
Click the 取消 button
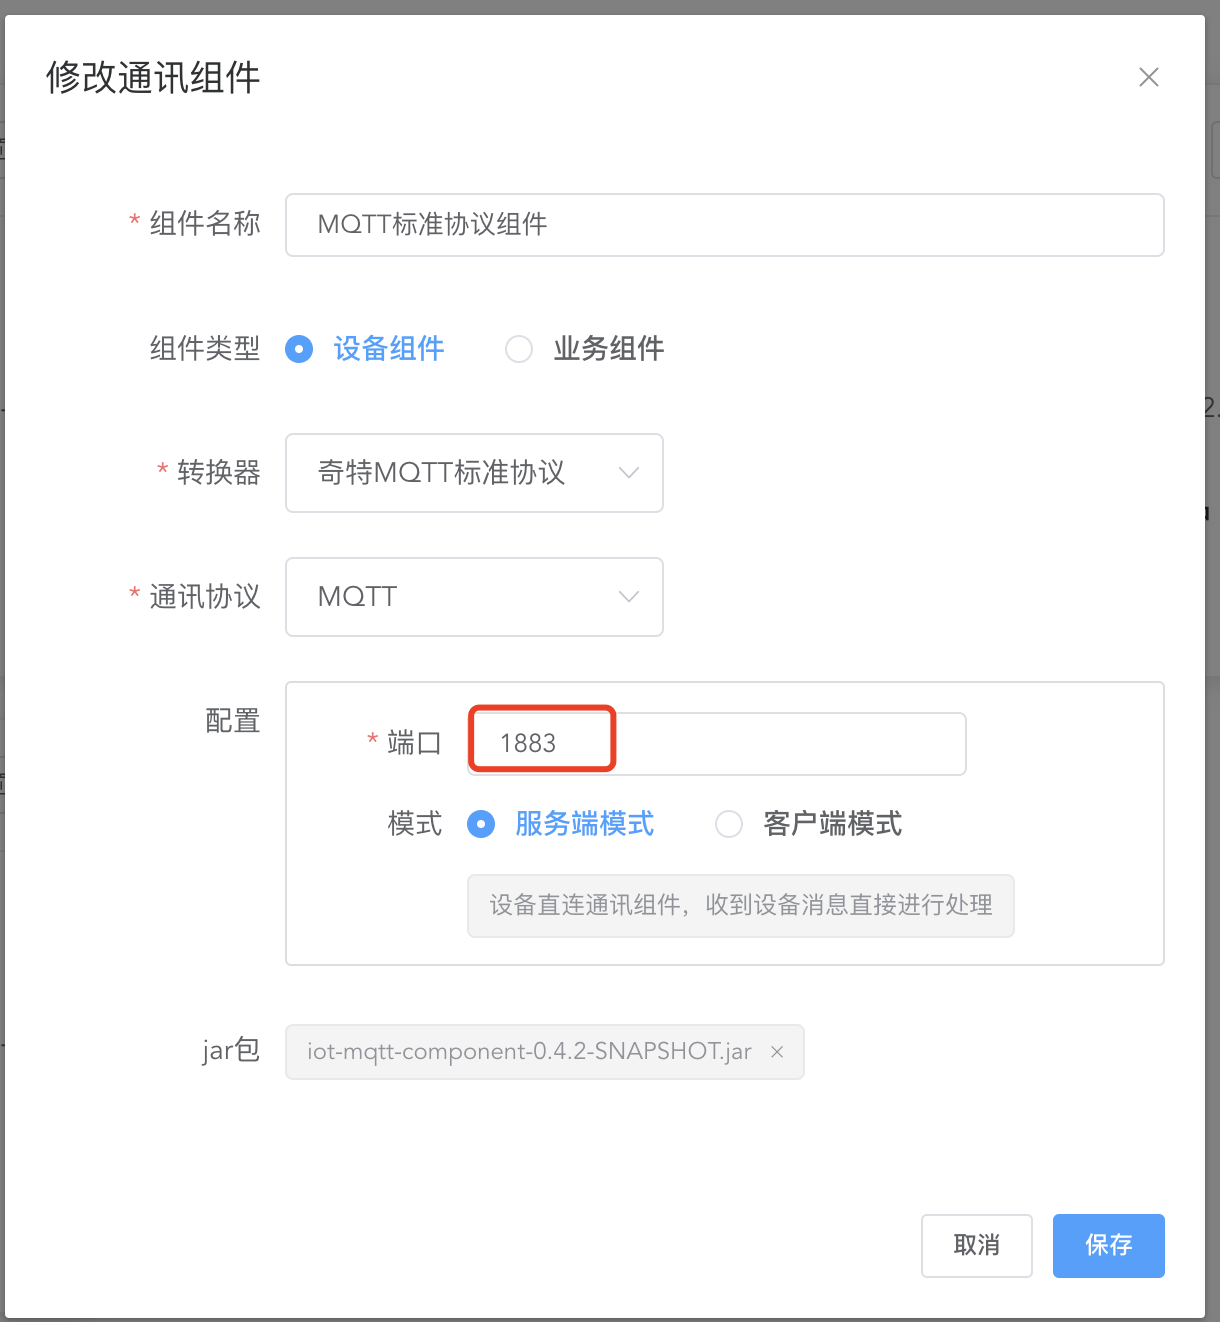coord(977,1246)
